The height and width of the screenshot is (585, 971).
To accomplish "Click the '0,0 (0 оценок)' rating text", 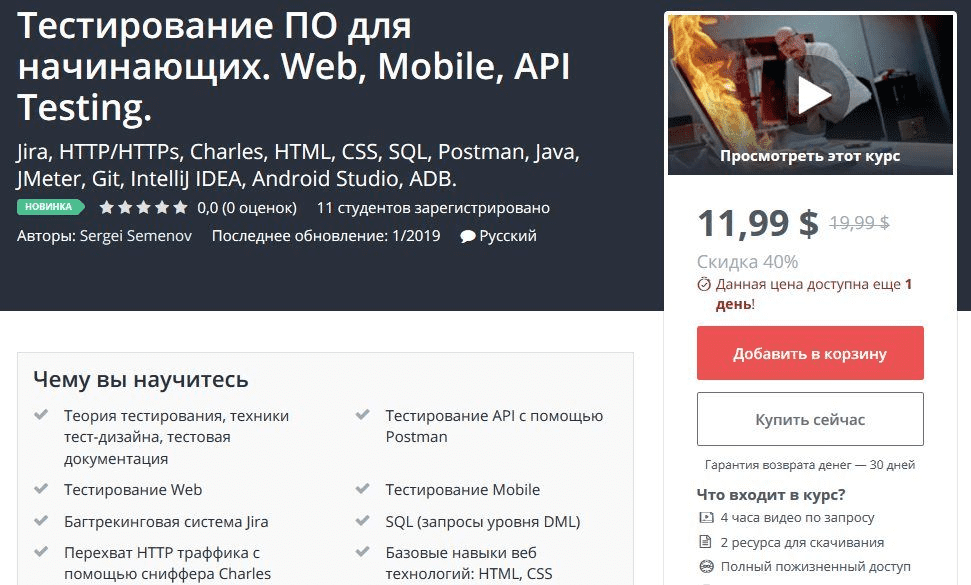I will (x=247, y=208).
